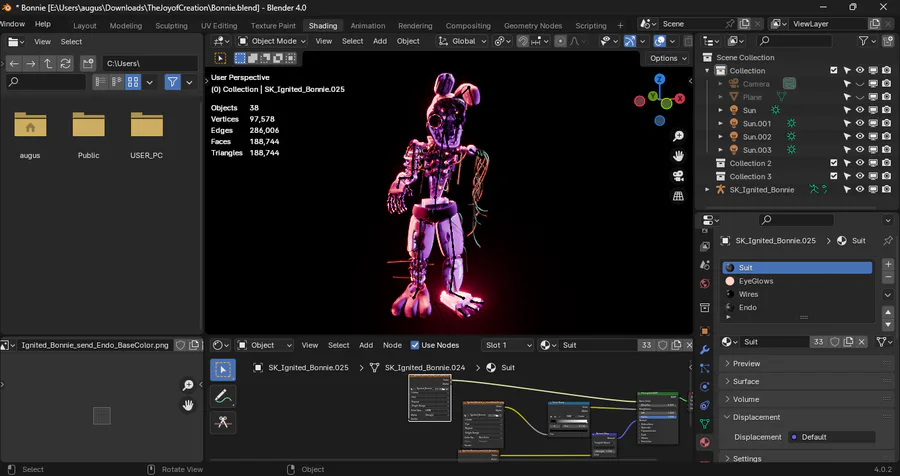Switch to the Layout workspace tab
900x476 pixels.
(x=85, y=26)
